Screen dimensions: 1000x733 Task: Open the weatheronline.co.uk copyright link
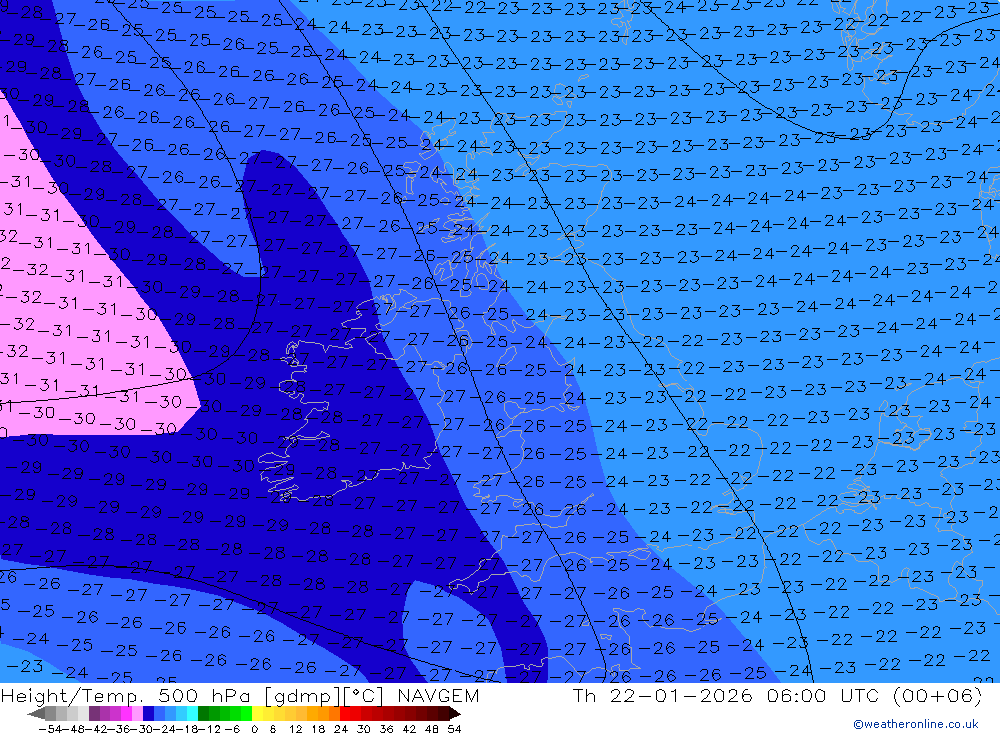click(x=915, y=724)
